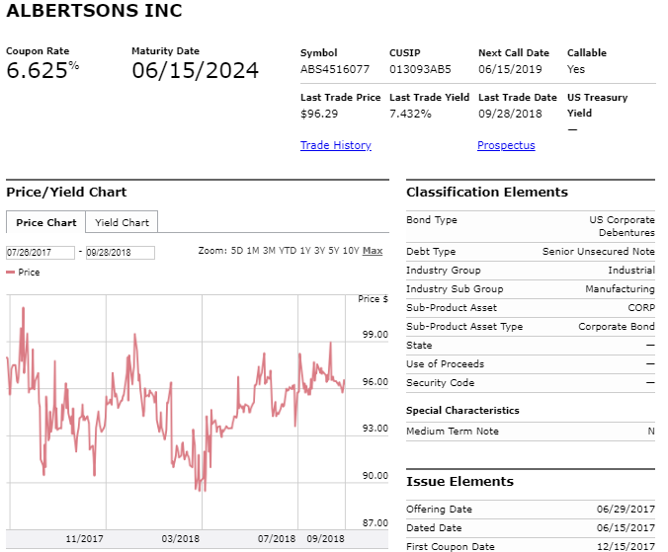
Task: Click the Last Trade Date 09/28/2018
Action: pyautogui.click(x=510, y=114)
